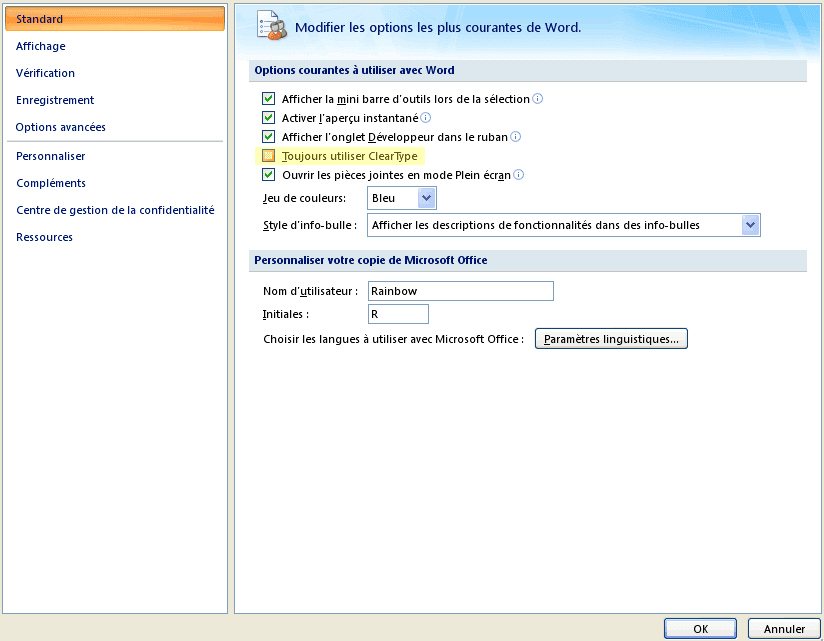Confirm with the OK button
This screenshot has width=824, height=641.
coord(700,629)
